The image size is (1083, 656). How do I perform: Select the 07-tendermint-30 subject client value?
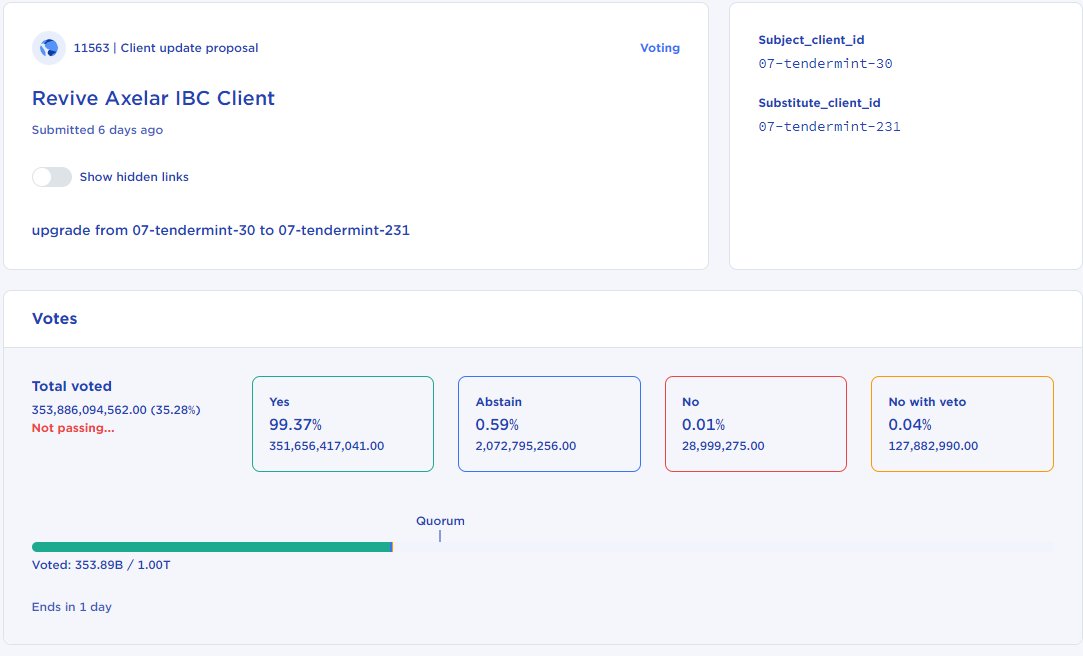click(825, 64)
